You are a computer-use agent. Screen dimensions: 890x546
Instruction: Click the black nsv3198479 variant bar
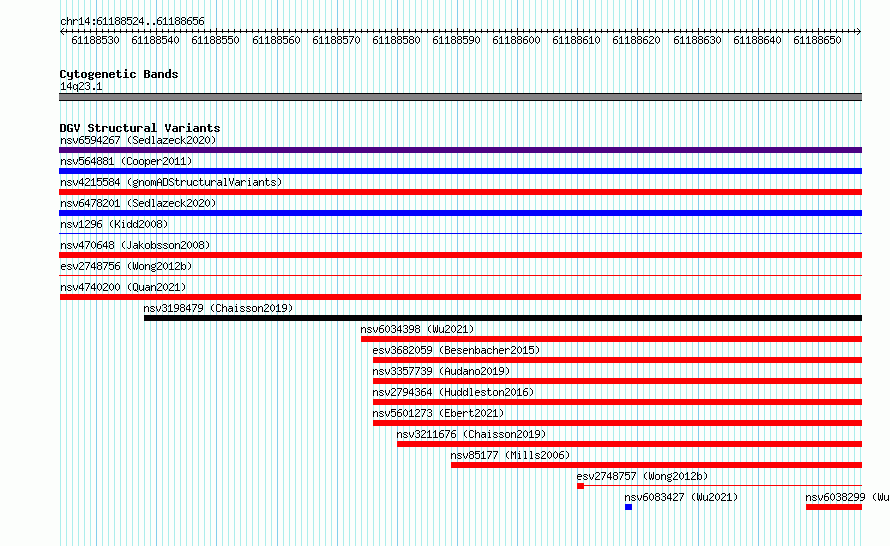503,318
